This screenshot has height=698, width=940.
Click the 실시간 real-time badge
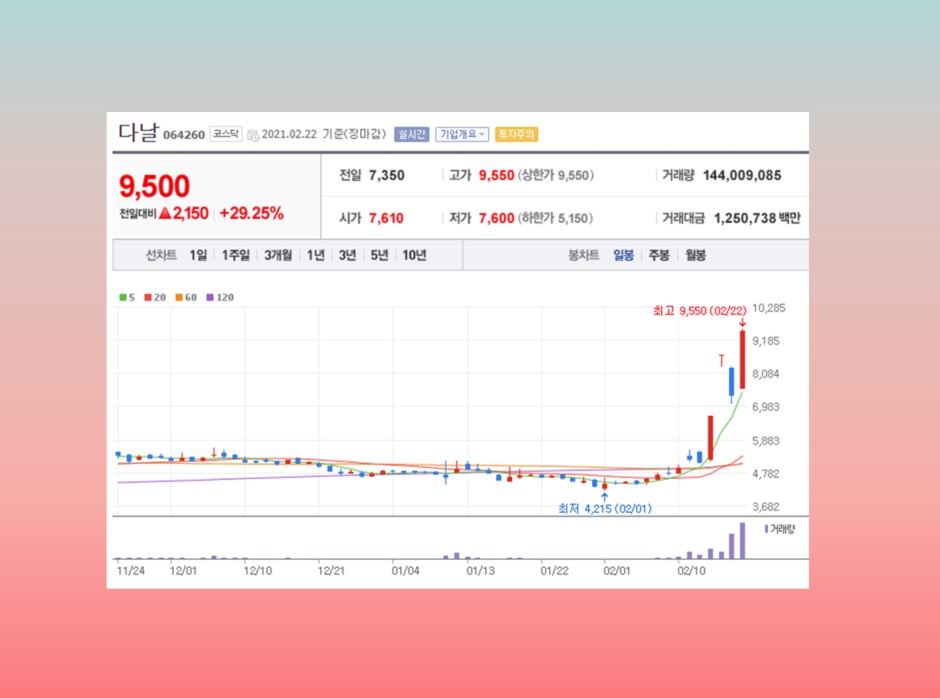[x=411, y=134]
